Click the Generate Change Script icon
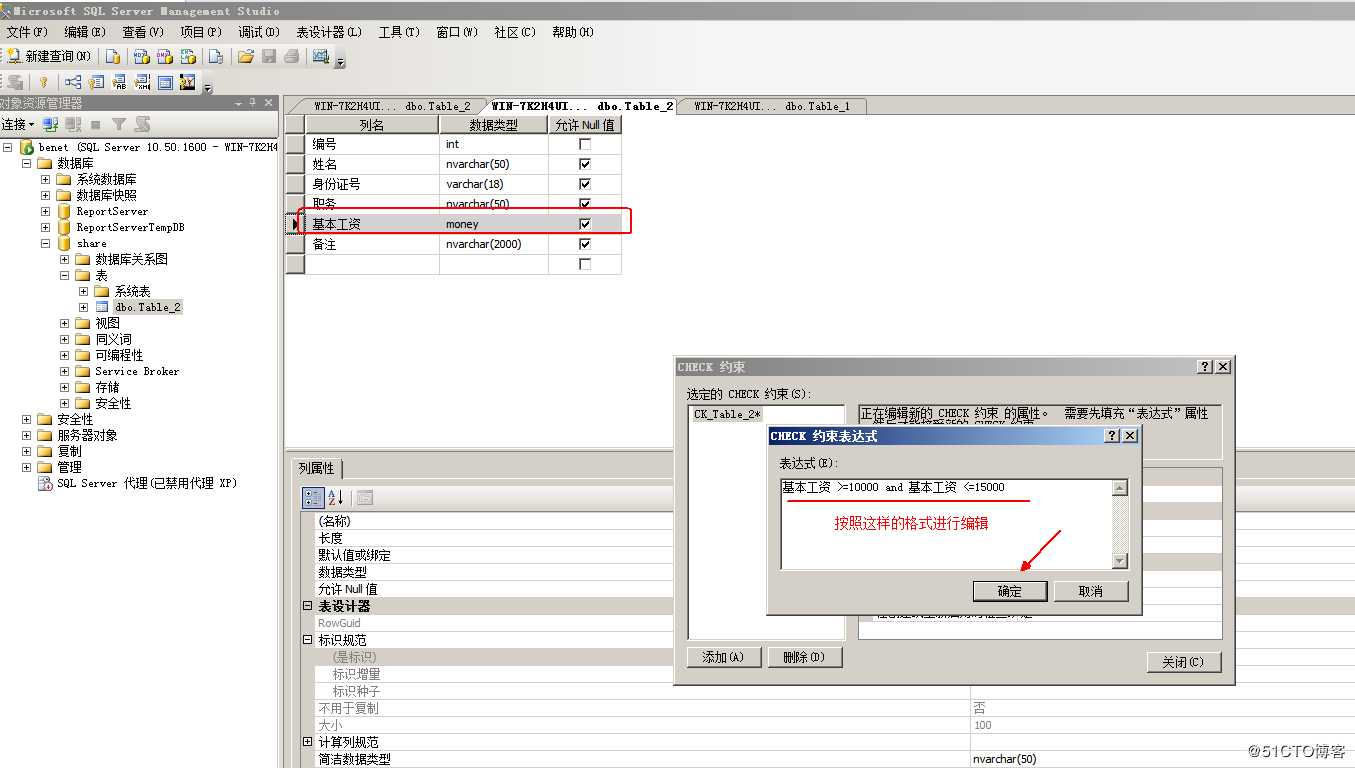Image resolution: width=1355 pixels, height=768 pixels. 14,83
